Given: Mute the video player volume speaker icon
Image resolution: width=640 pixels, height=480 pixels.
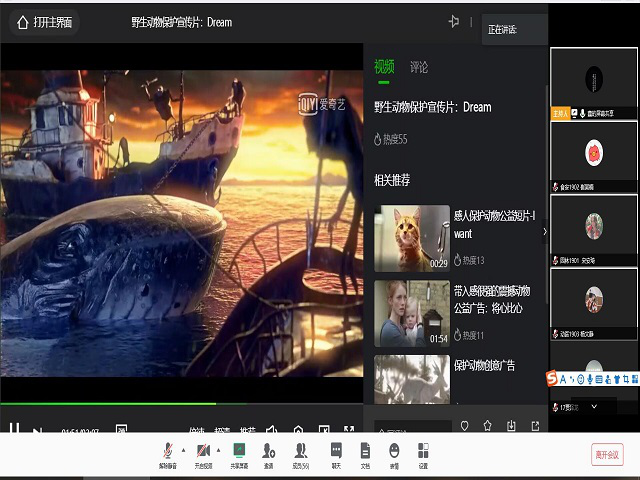Looking at the screenshot, I should 271,429.
